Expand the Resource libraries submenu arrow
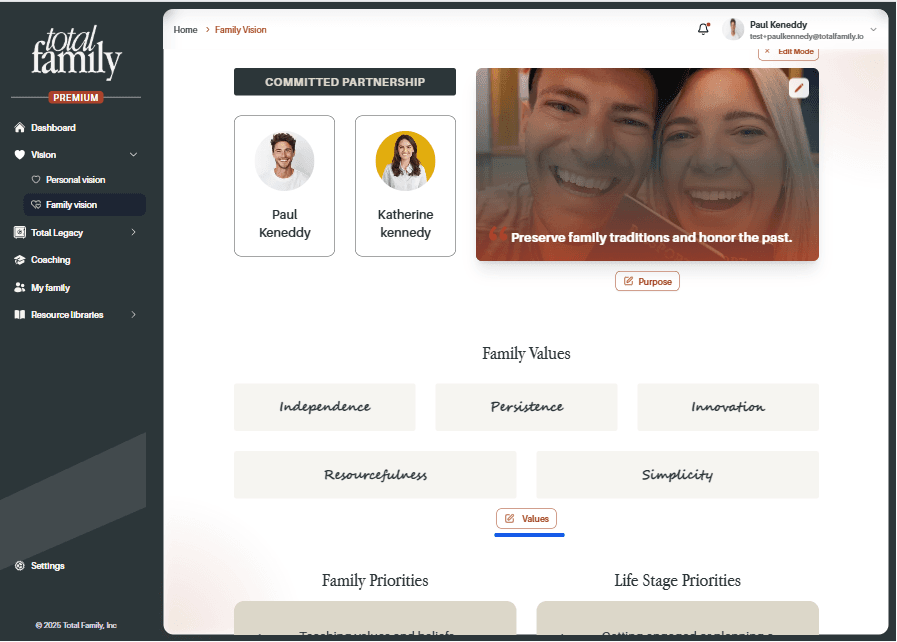 [x=133, y=315]
